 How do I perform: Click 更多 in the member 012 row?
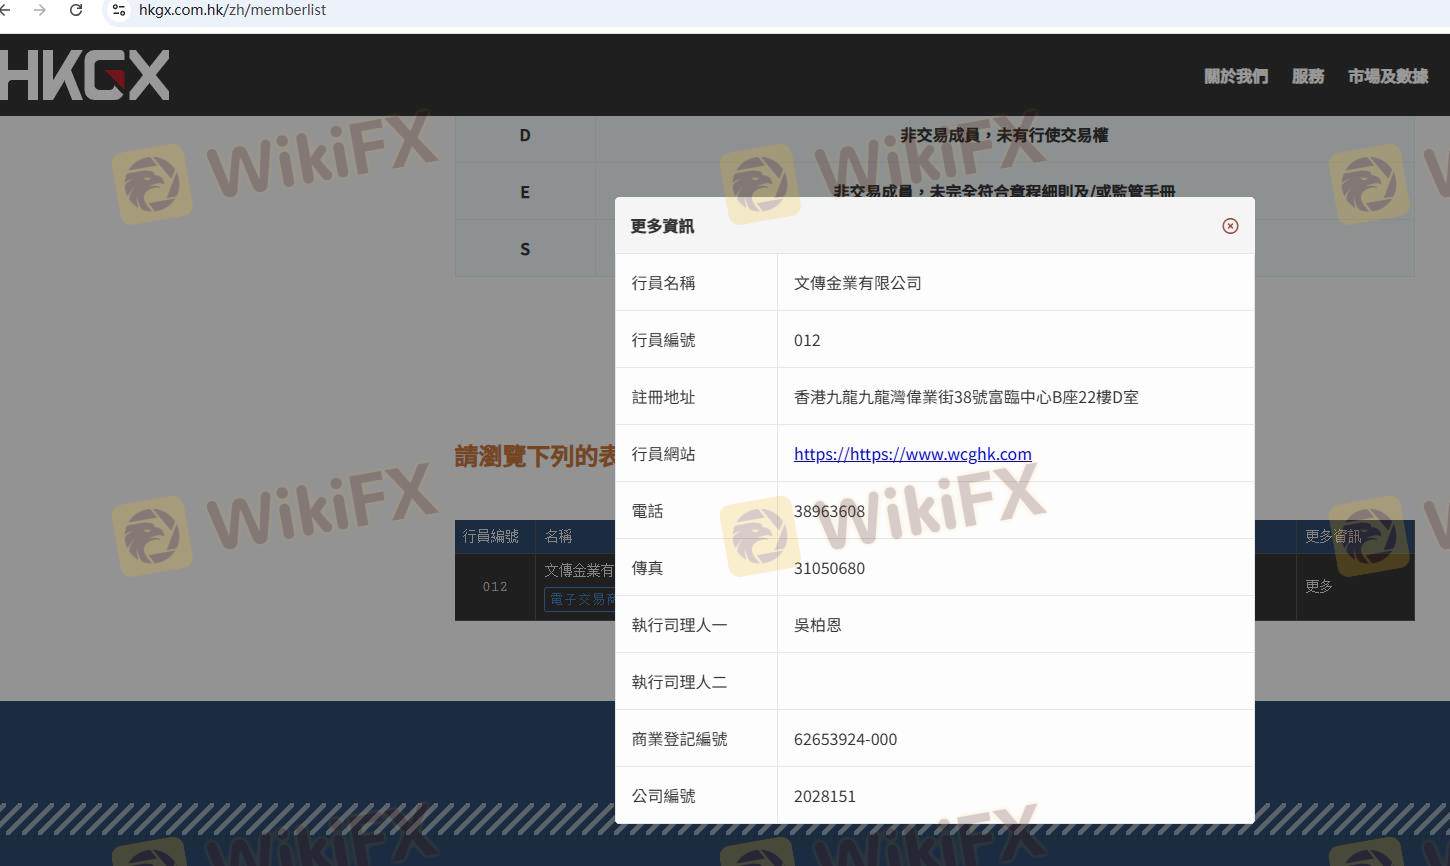pos(1318,586)
